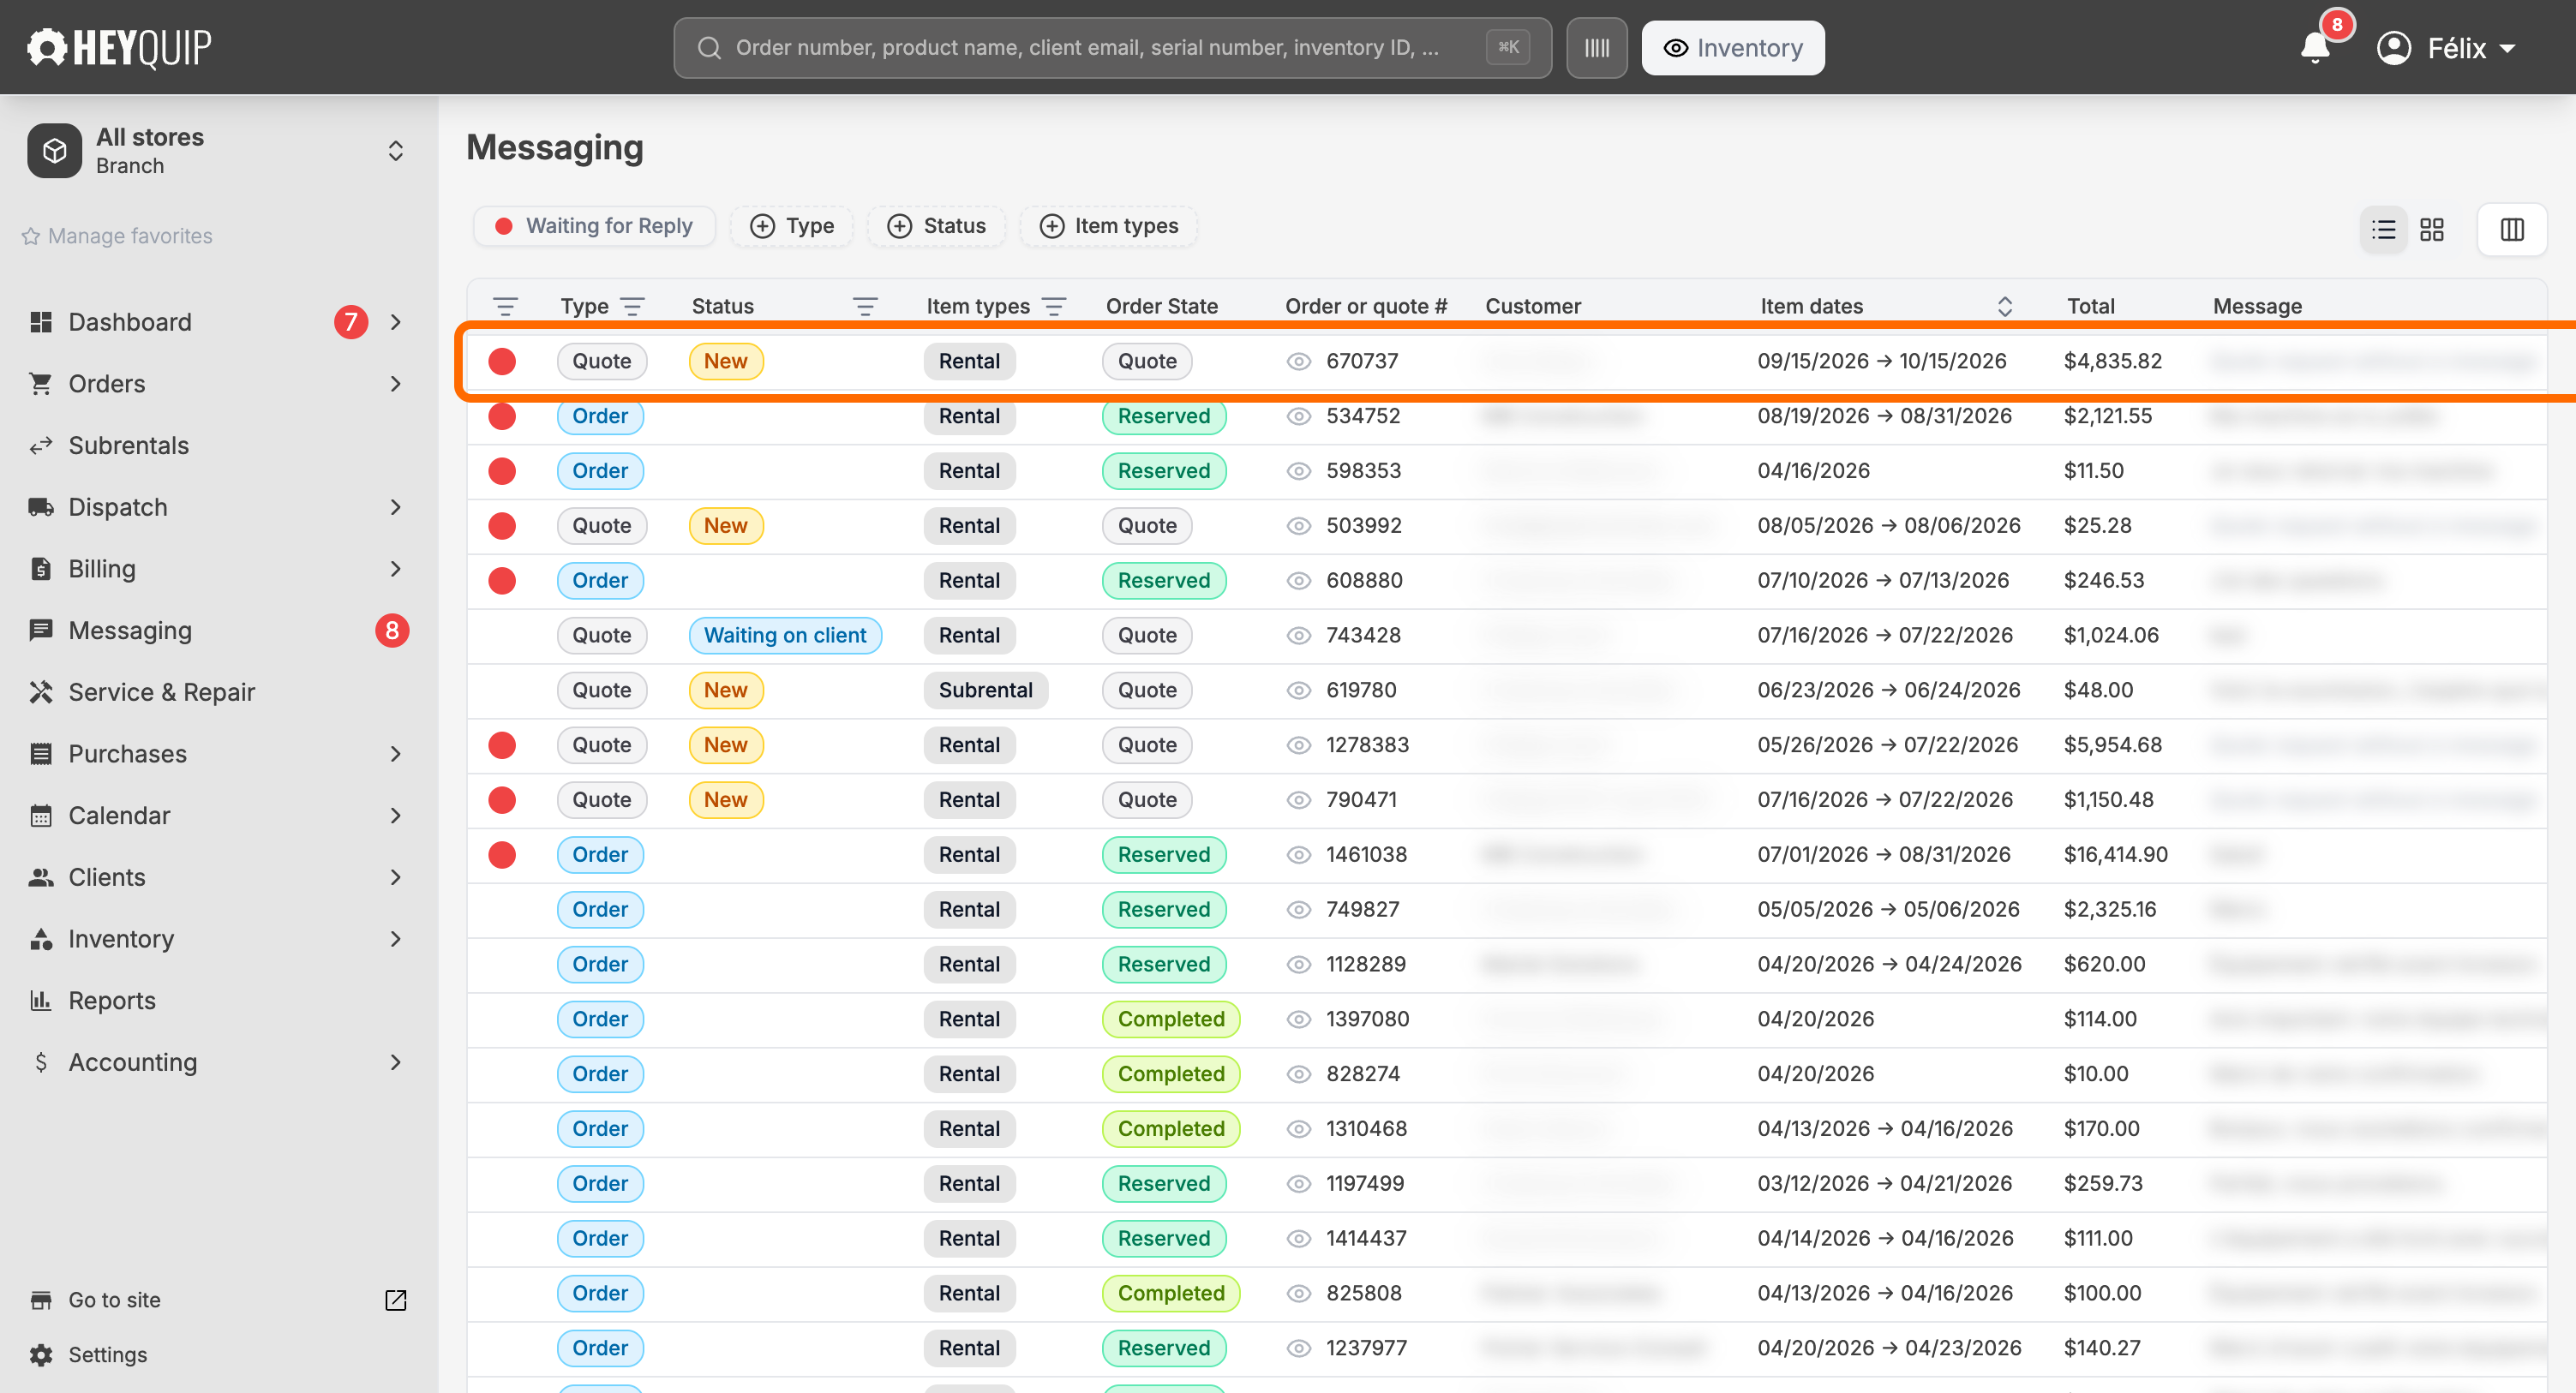This screenshot has width=2576, height=1393.
Task: Expand the Dashboard menu chevron
Action: pos(395,322)
